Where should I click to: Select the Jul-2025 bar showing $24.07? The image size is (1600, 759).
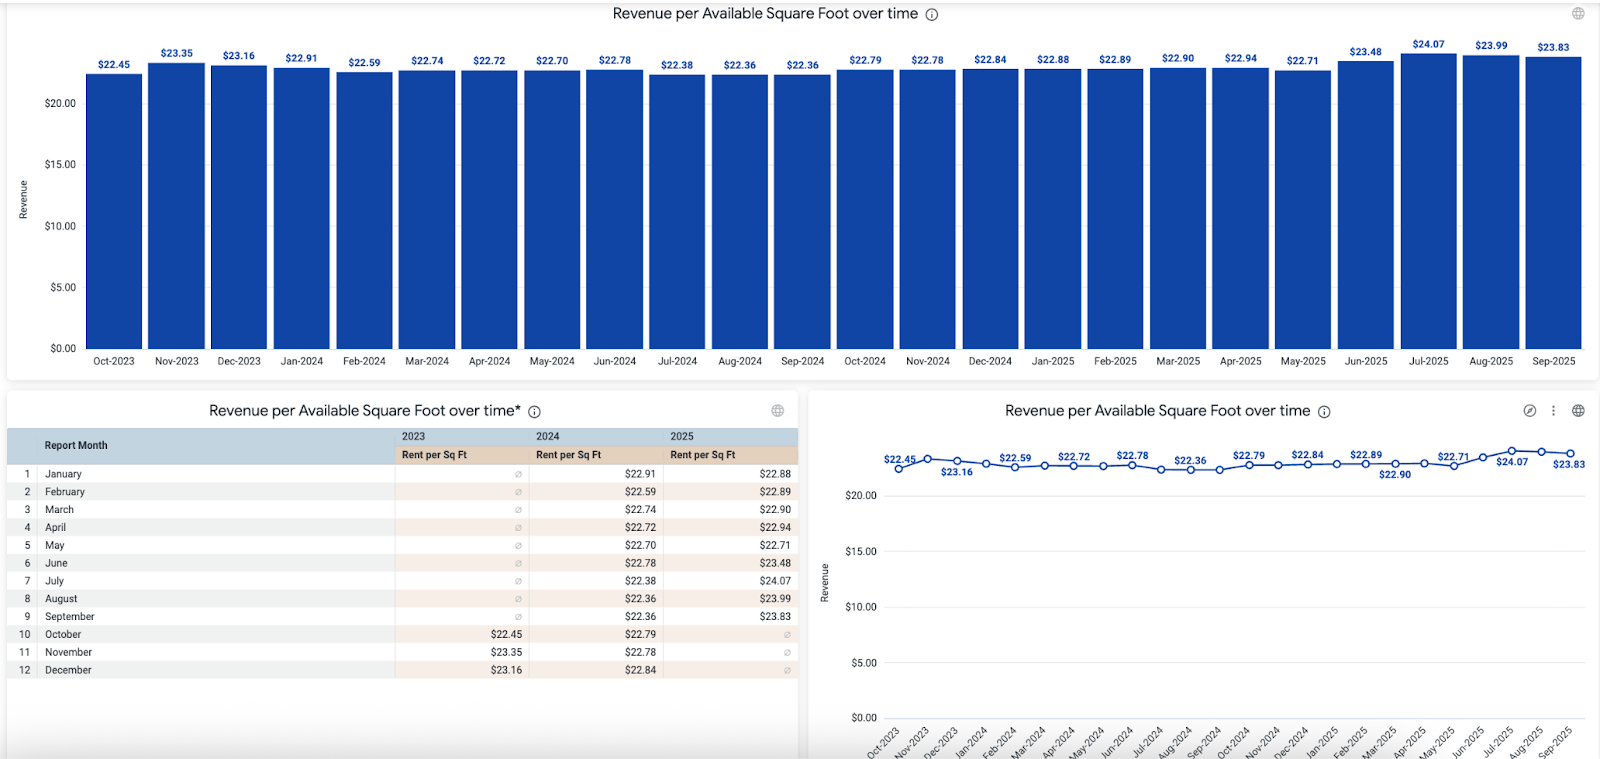point(1428,200)
